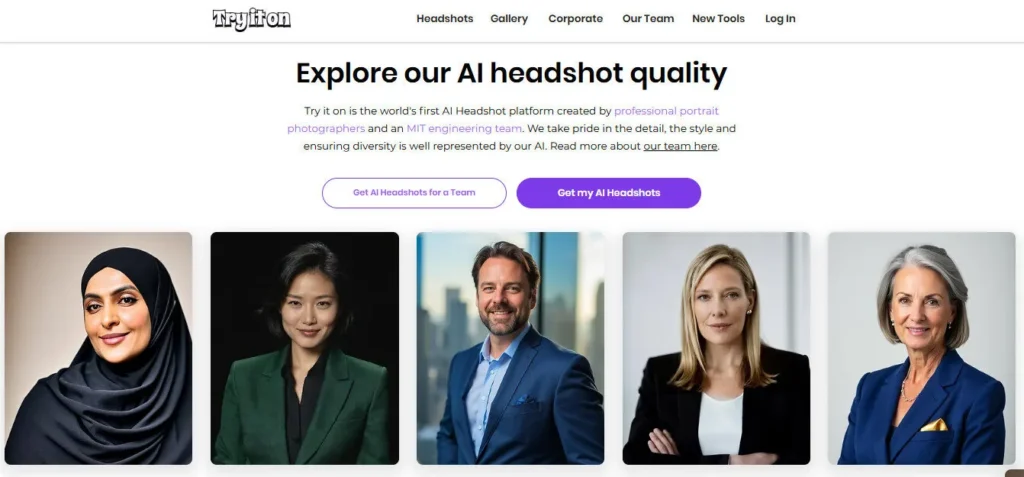Click the Explore our AI headshot quality heading

pos(511,73)
